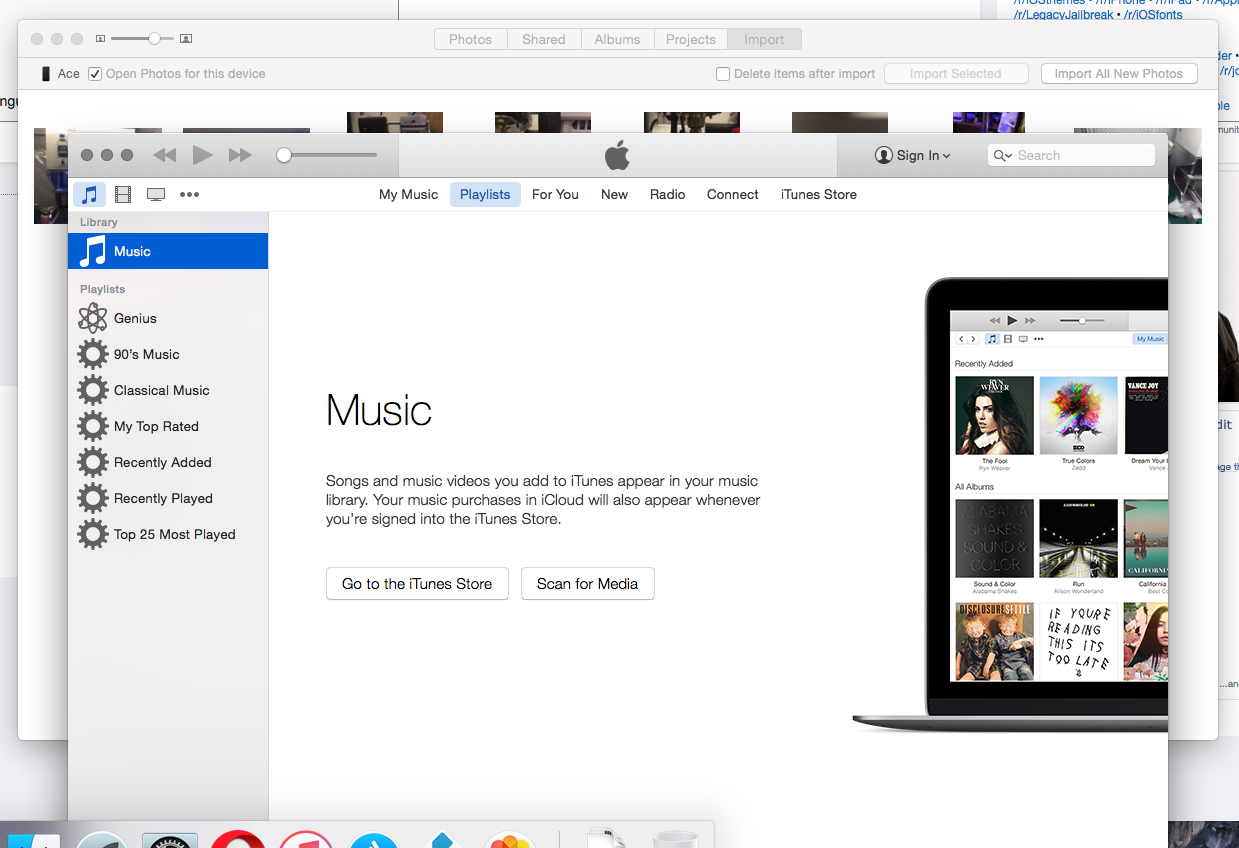Viewport: 1239px width, 848px height.
Task: Click the Scan for Media button
Action: point(587,584)
